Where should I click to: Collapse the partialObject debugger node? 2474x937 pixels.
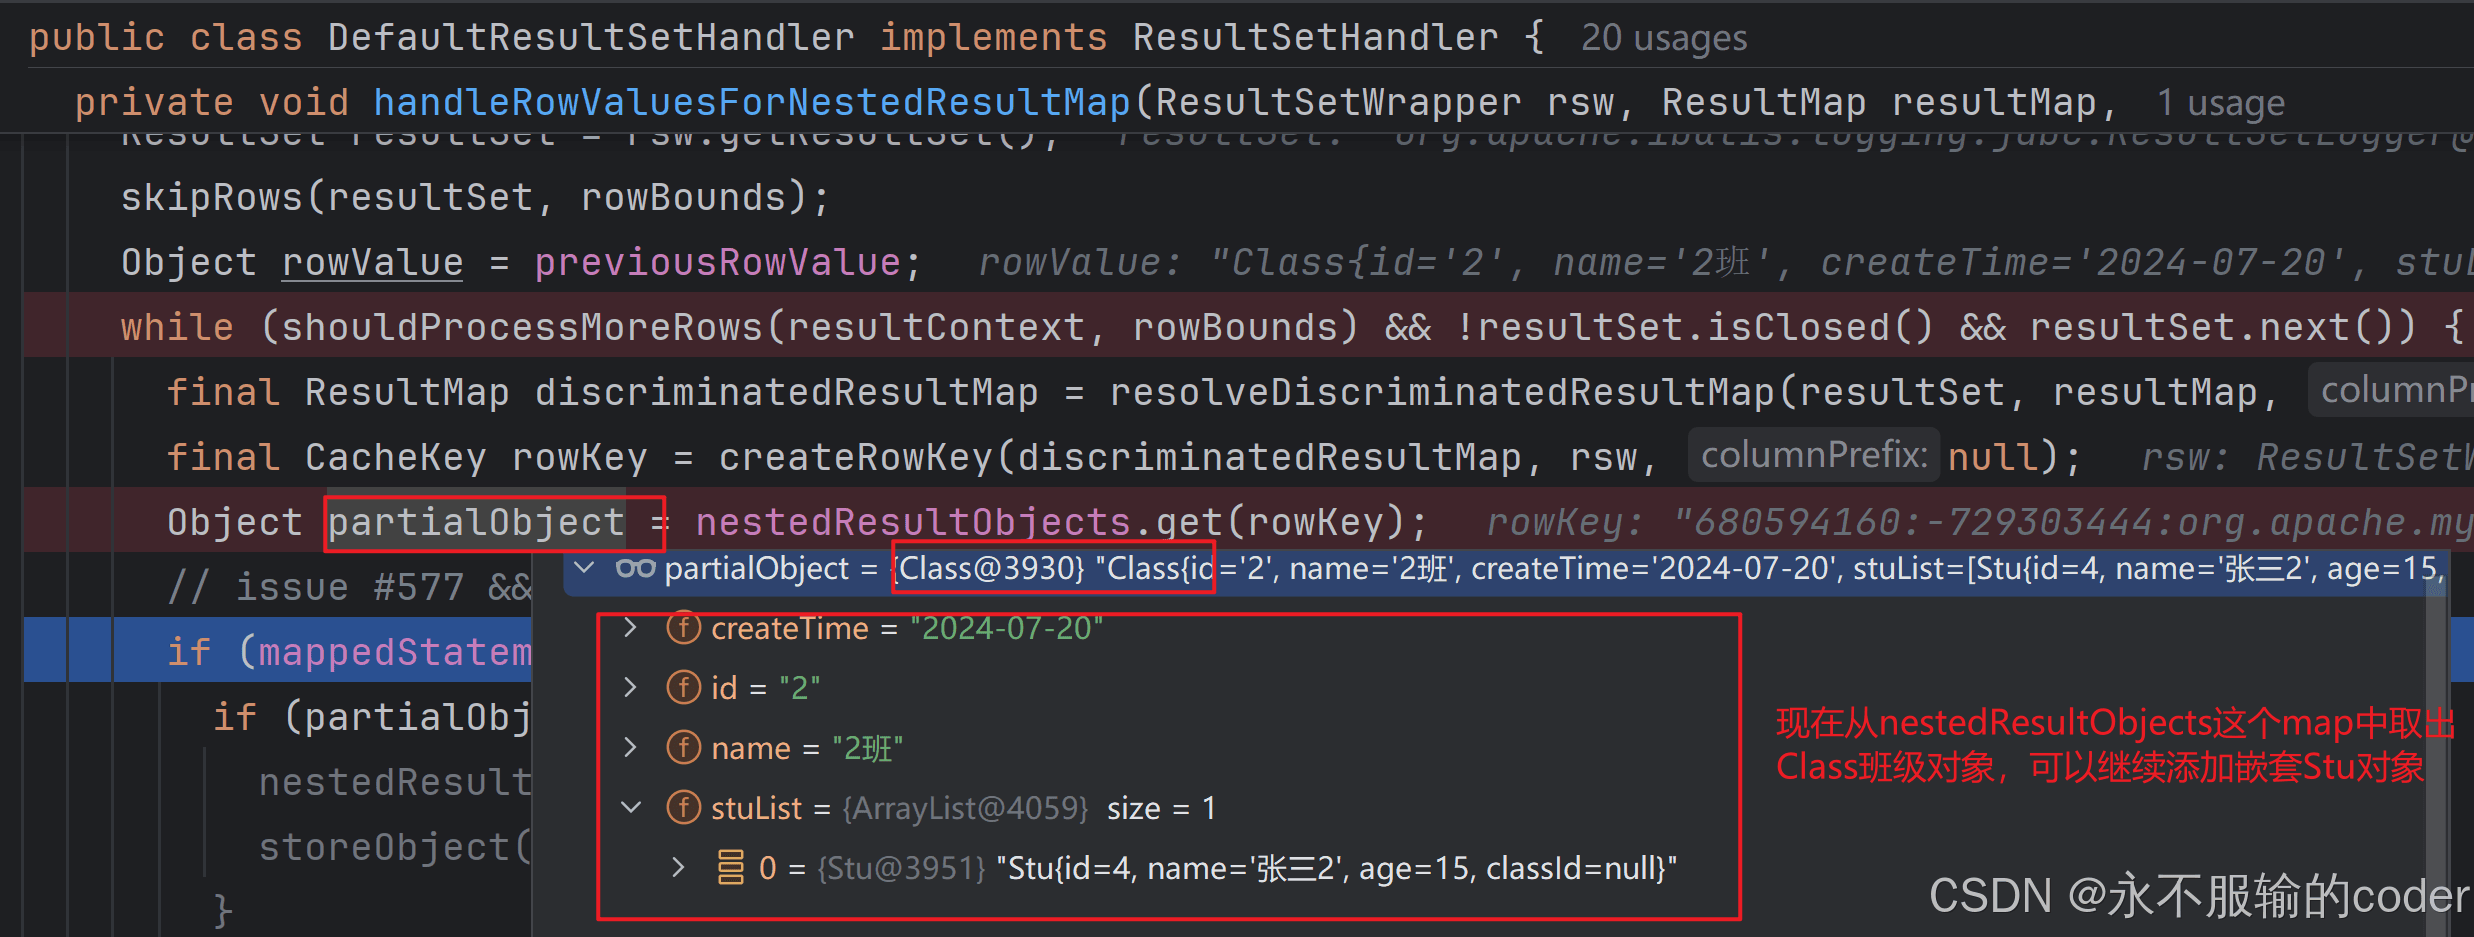[x=586, y=568]
